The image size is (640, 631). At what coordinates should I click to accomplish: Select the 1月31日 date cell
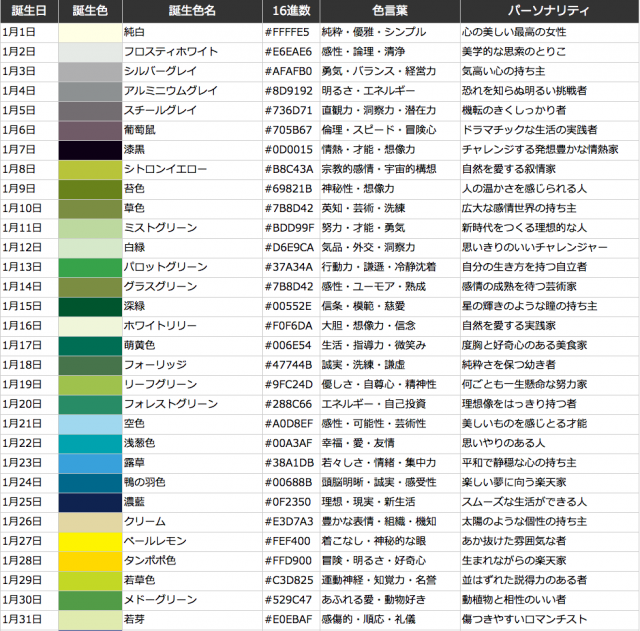(x=29, y=619)
